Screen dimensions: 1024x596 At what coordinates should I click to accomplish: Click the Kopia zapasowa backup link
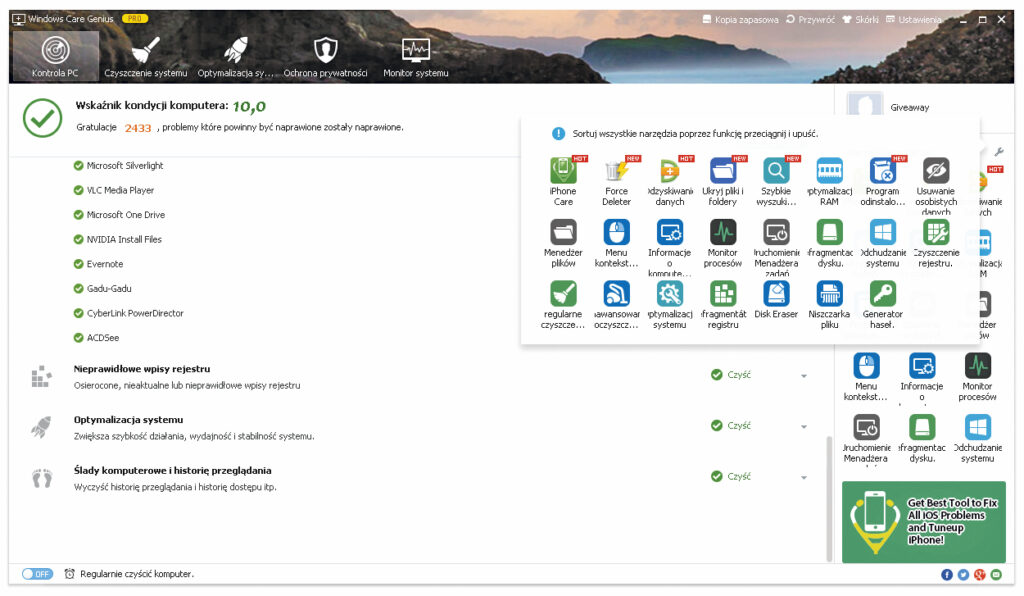tap(739, 19)
